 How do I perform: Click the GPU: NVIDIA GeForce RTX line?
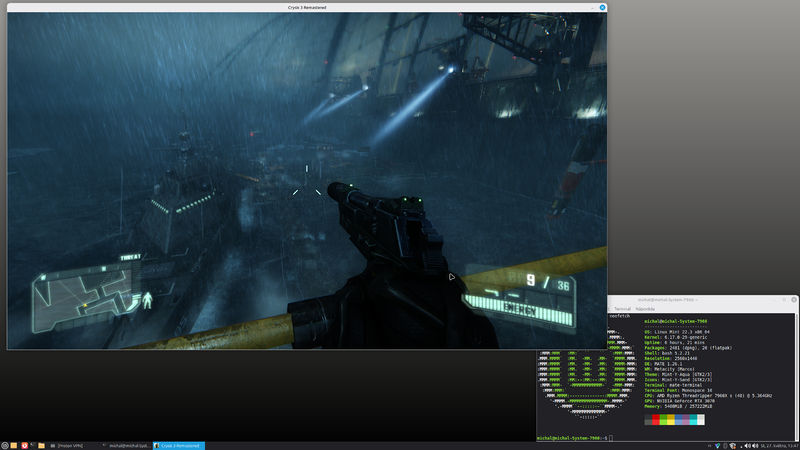pos(679,401)
